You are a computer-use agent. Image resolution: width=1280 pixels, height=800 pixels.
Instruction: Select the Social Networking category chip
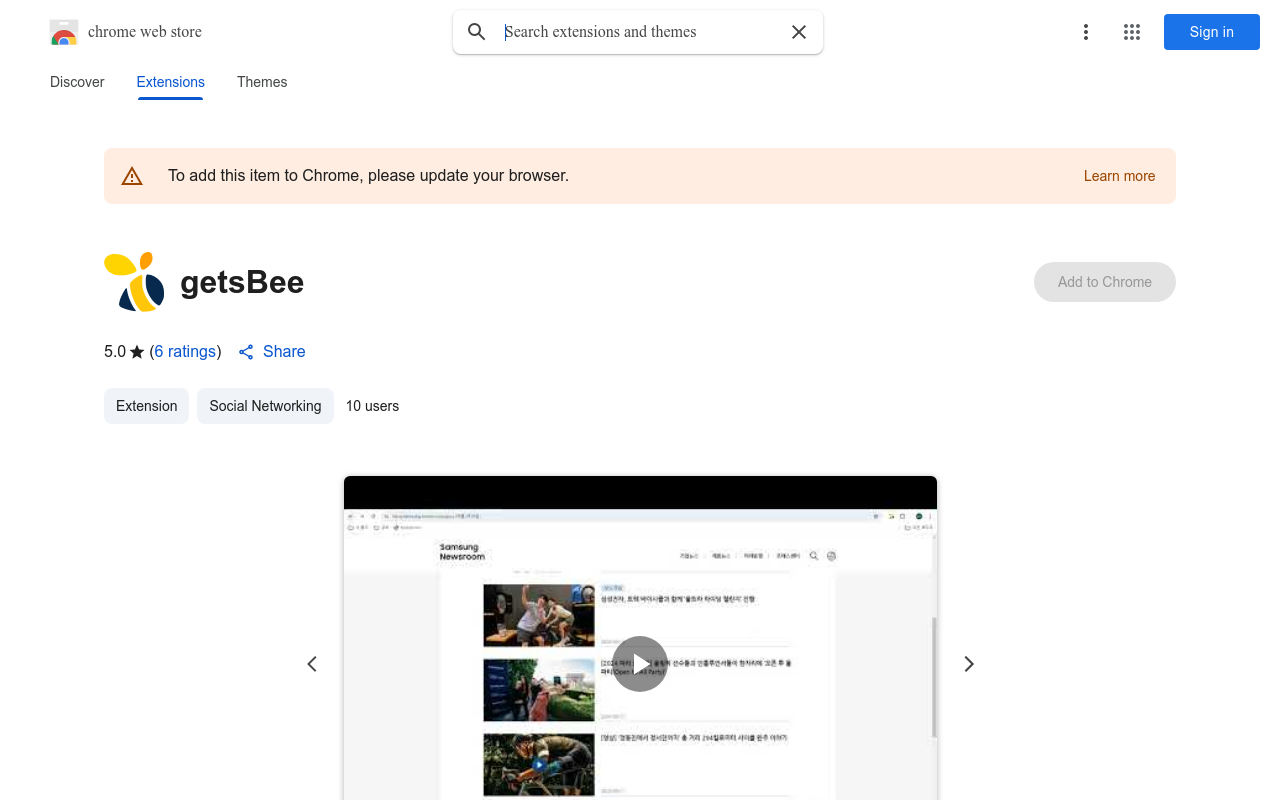pos(265,406)
